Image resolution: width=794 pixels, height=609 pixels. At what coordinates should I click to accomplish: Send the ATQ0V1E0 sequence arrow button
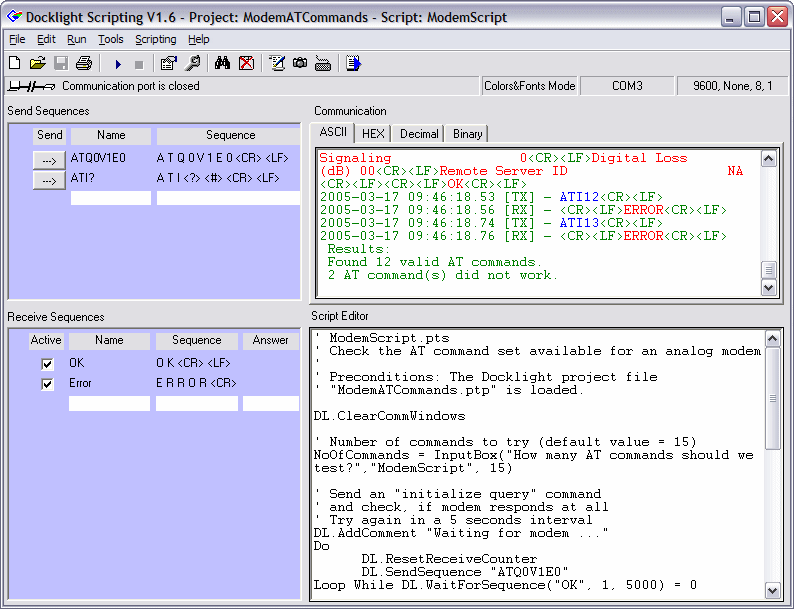click(49, 160)
